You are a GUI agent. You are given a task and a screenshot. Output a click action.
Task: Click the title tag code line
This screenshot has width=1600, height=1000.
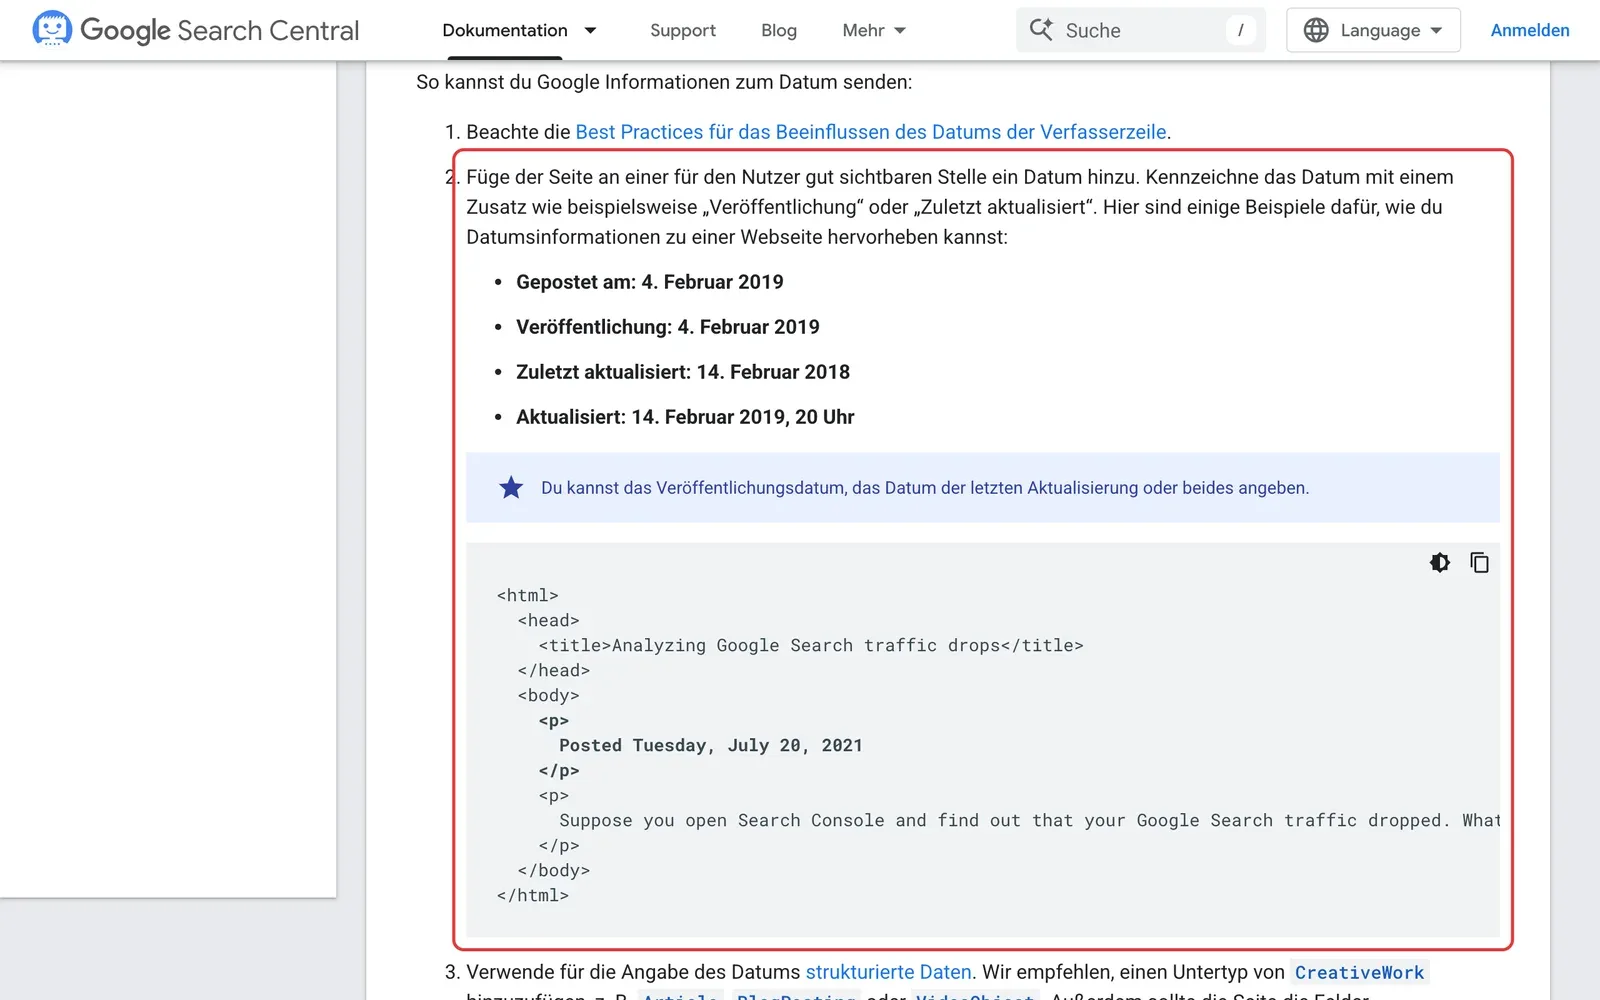pyautogui.click(x=811, y=646)
